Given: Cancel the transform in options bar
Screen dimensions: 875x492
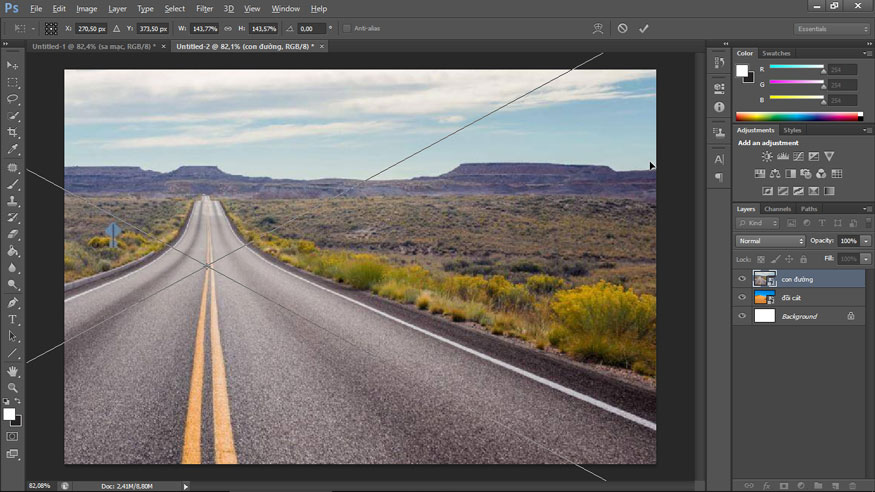Looking at the screenshot, I should (622, 29).
